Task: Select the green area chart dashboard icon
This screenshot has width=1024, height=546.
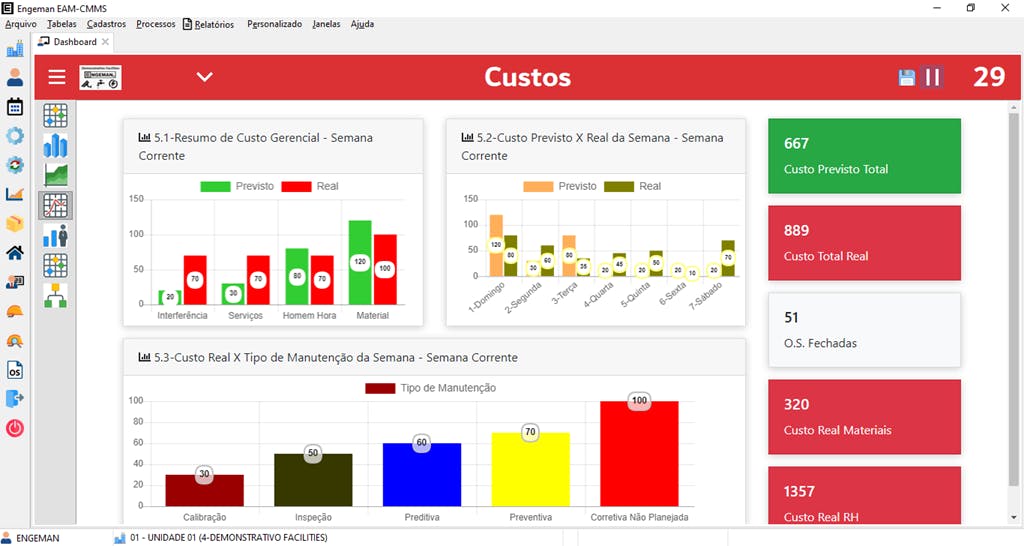Action: [x=56, y=175]
